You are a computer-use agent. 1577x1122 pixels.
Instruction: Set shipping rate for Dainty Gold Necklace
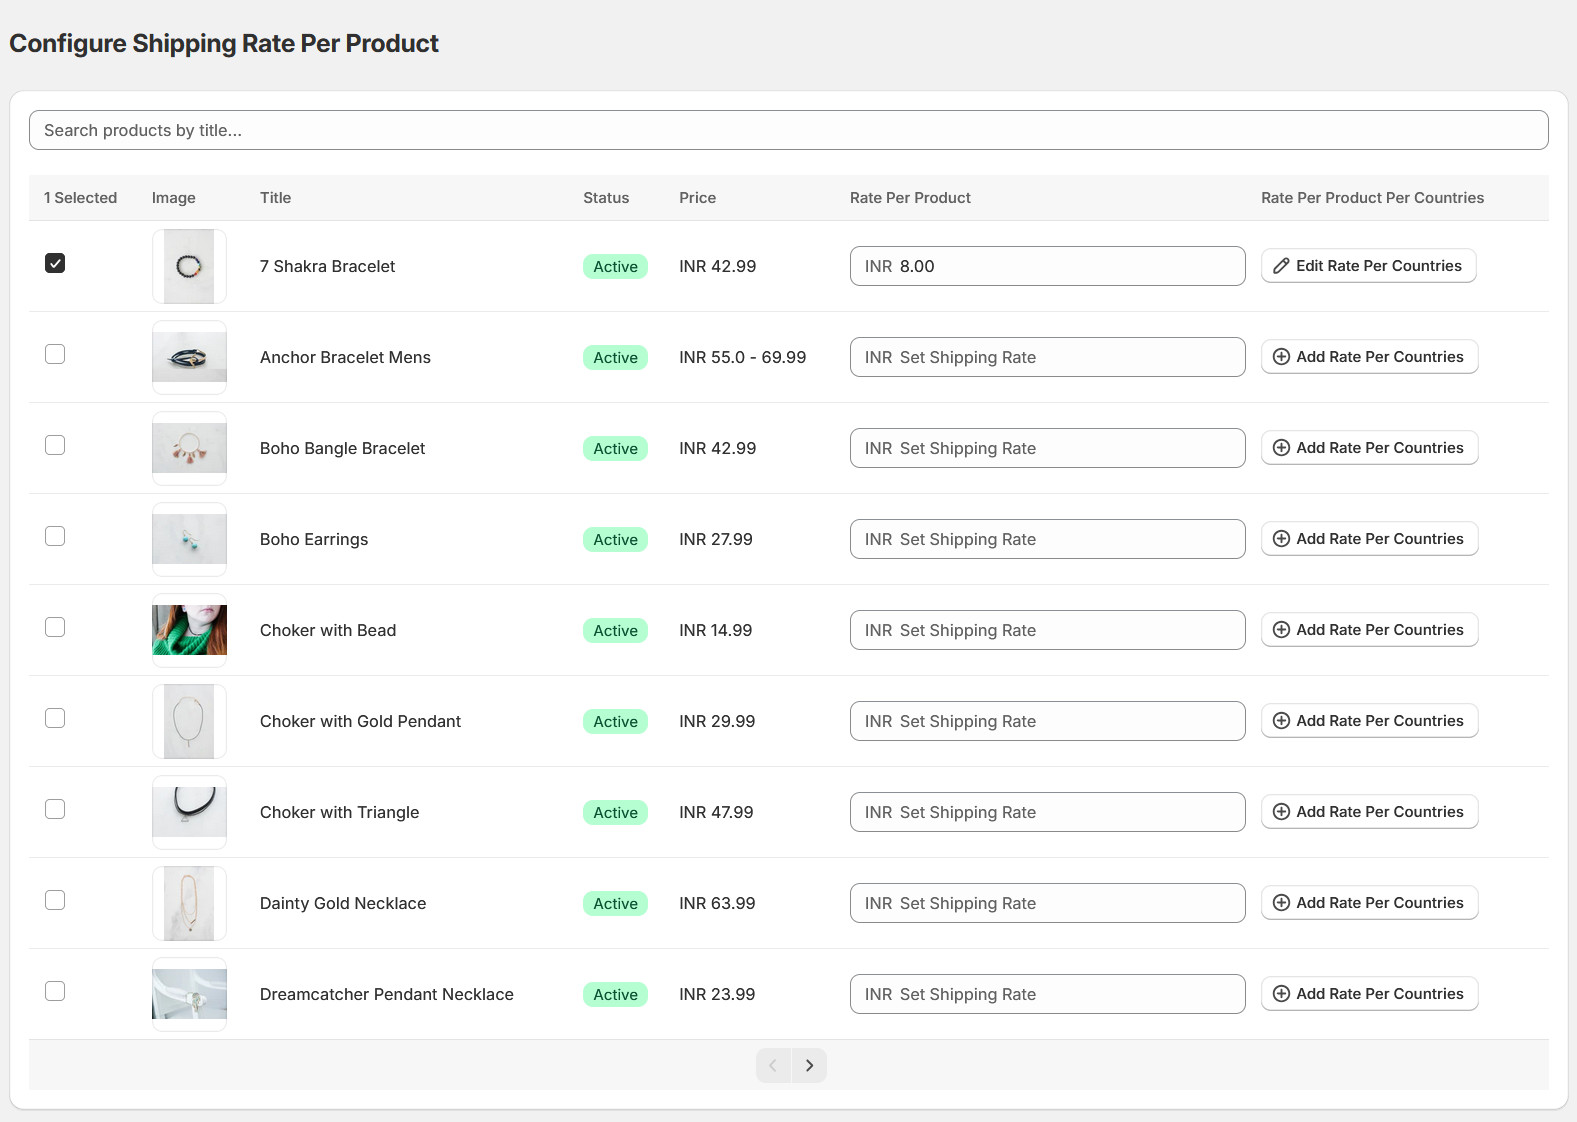(x=1047, y=903)
